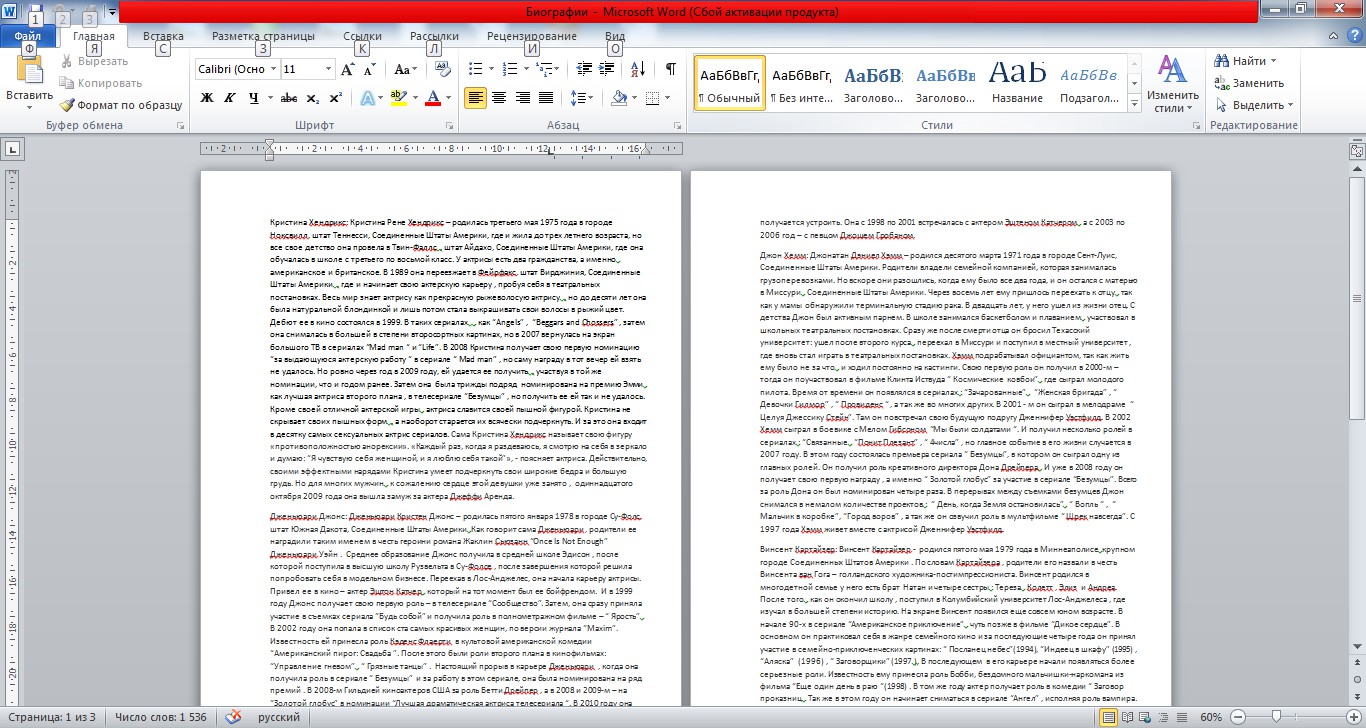Click the Clear Formatting icon
Viewport: 1366px width, 728px height.
tap(442, 70)
